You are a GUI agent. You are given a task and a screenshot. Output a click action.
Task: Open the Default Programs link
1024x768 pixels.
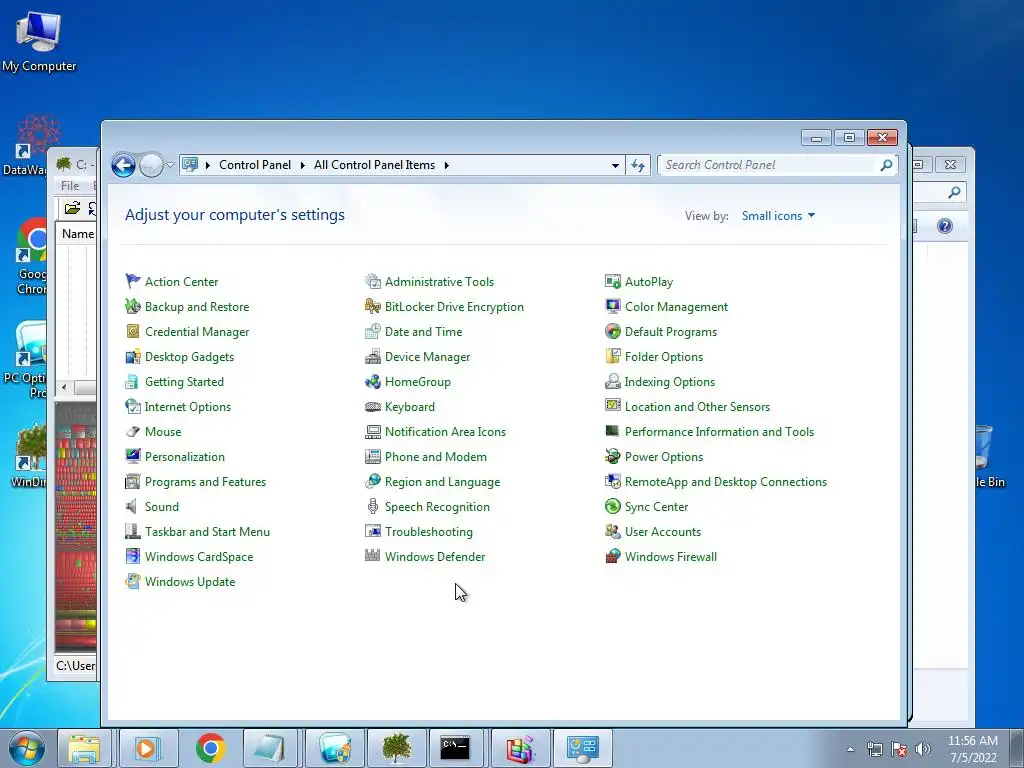pos(671,332)
